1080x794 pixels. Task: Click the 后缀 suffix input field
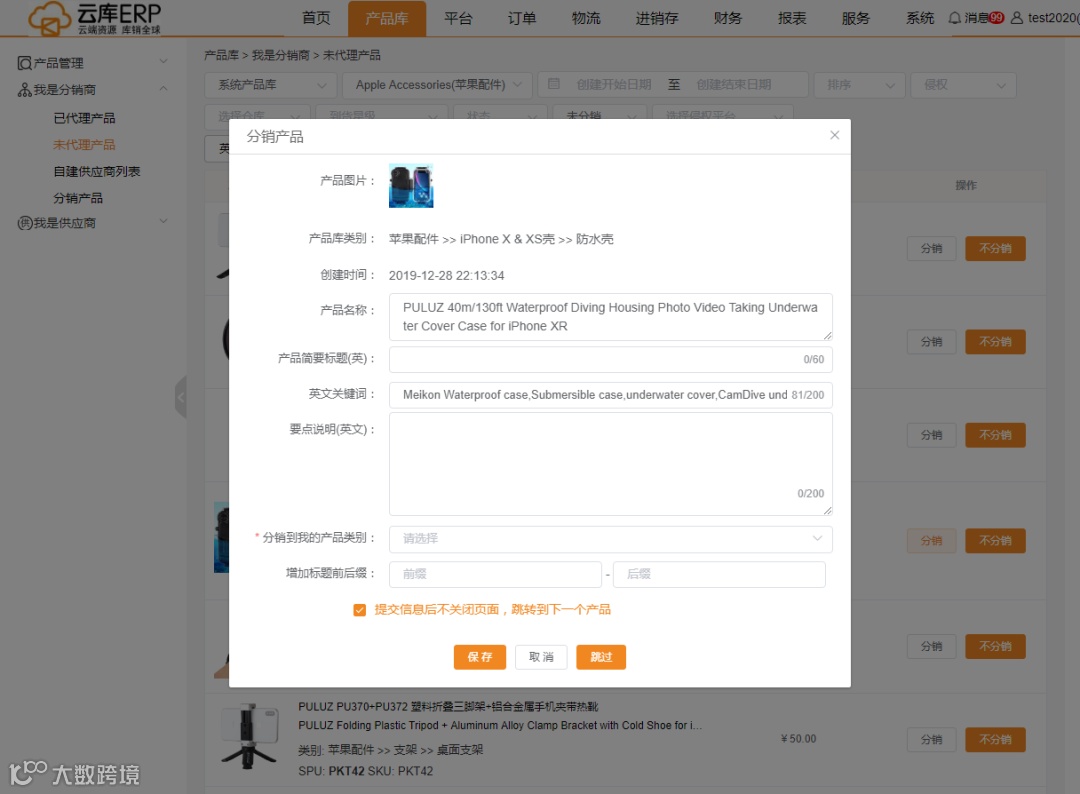pyautogui.click(x=719, y=574)
